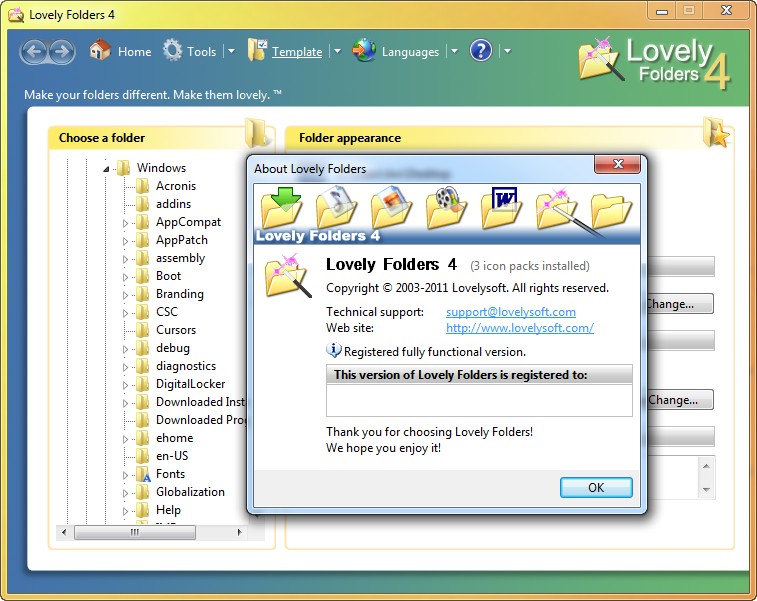Select the Cursors folder in tree
757x601 pixels.
[x=176, y=330]
